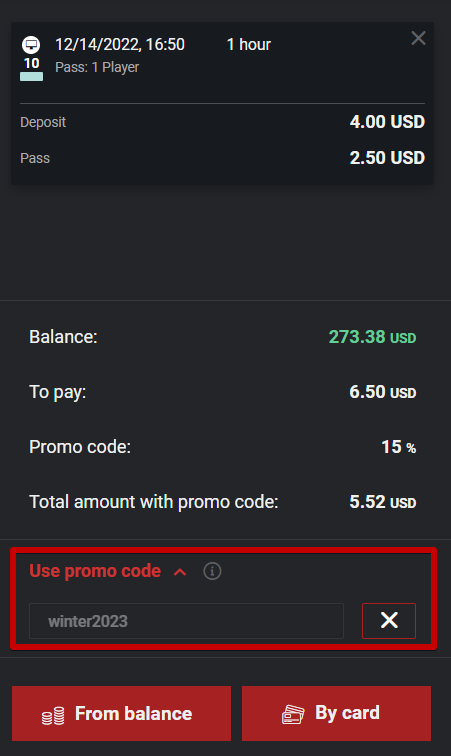Image resolution: width=451 pixels, height=756 pixels.
Task: Click the computer monitor icon above seat 10
Action: point(31,45)
